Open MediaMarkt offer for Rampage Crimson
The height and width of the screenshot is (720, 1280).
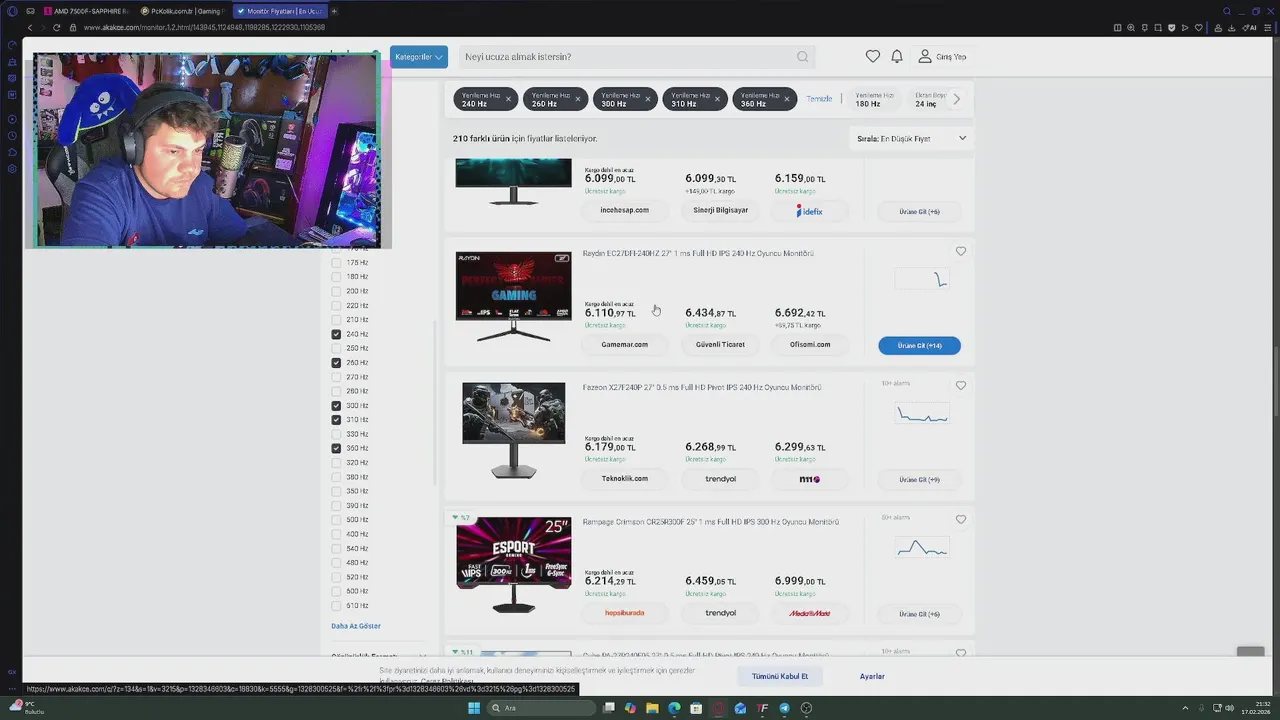click(810, 613)
